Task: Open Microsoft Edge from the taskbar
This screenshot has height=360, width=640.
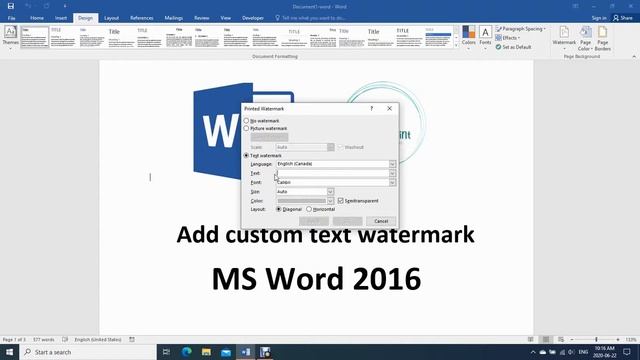Action: click(x=187, y=352)
